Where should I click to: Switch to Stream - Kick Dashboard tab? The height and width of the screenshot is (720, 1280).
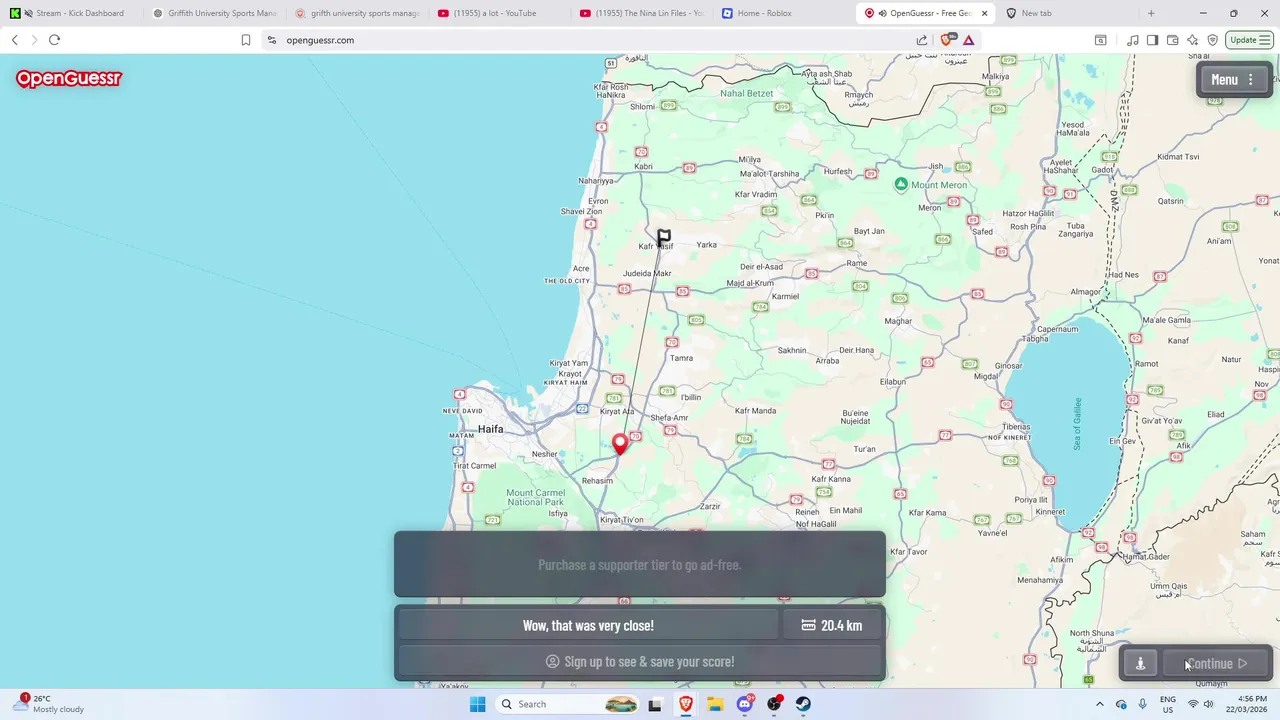pyautogui.click(x=71, y=13)
